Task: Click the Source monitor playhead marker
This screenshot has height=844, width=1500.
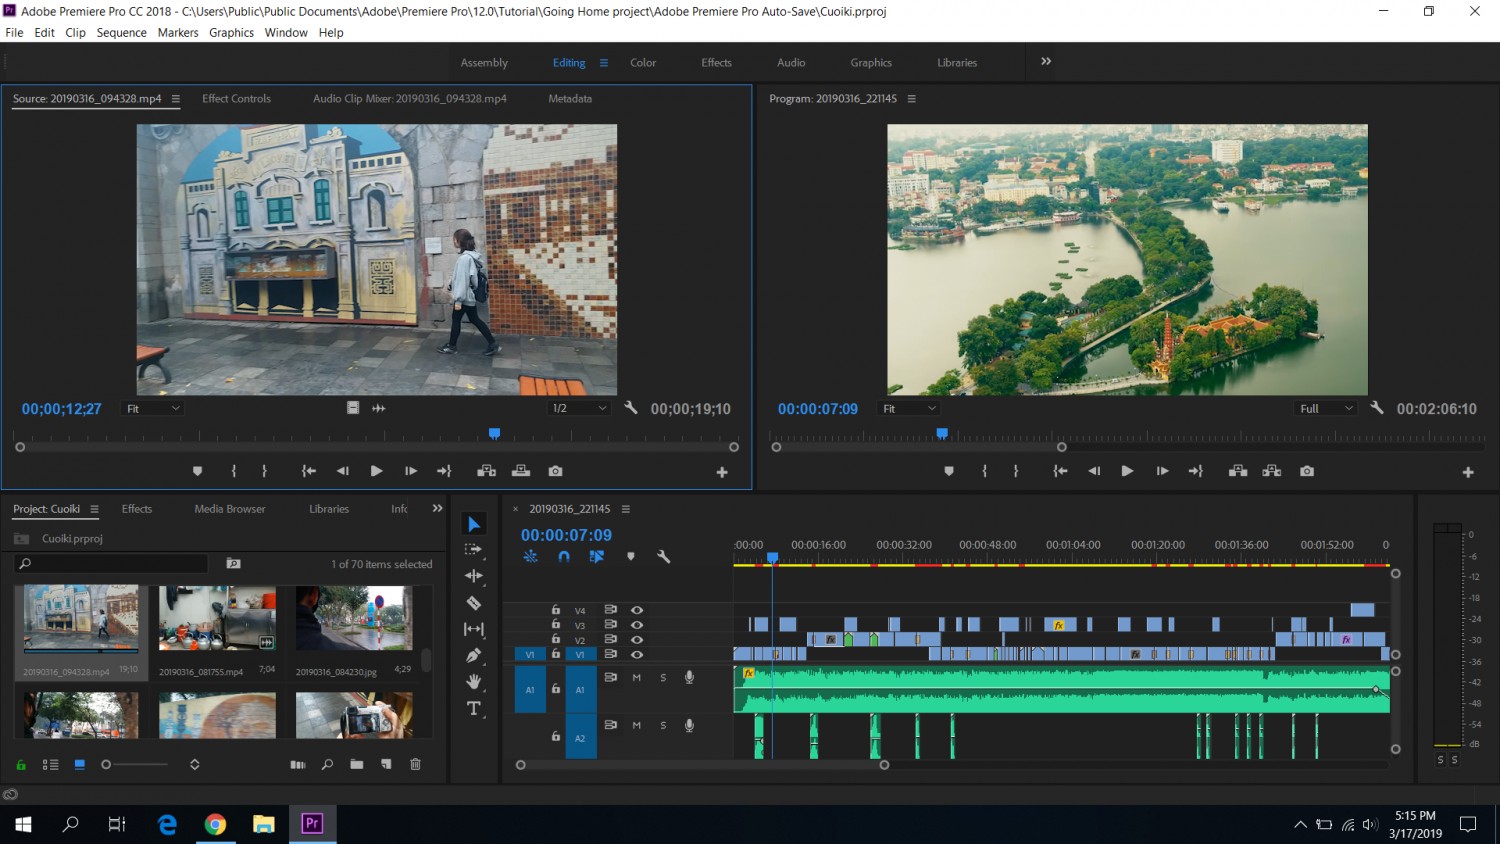Action: (494, 434)
